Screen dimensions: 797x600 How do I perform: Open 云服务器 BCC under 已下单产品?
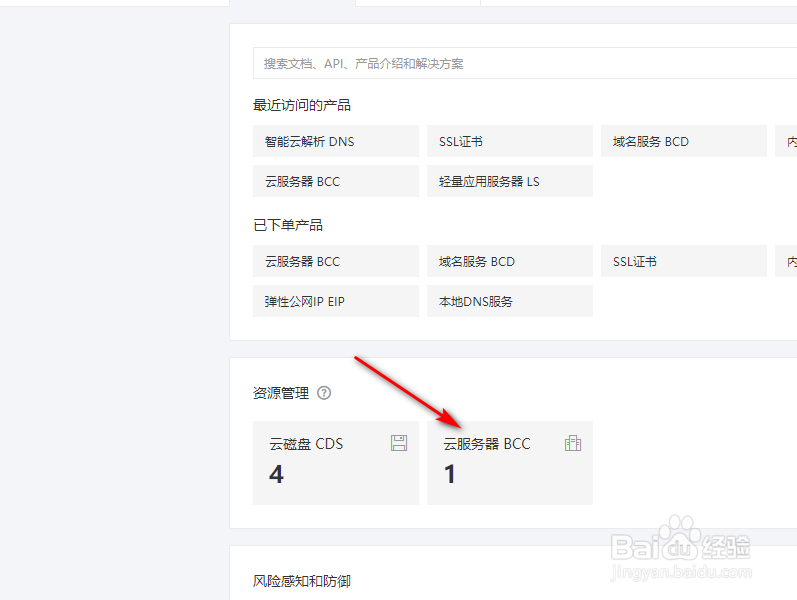(x=336, y=261)
